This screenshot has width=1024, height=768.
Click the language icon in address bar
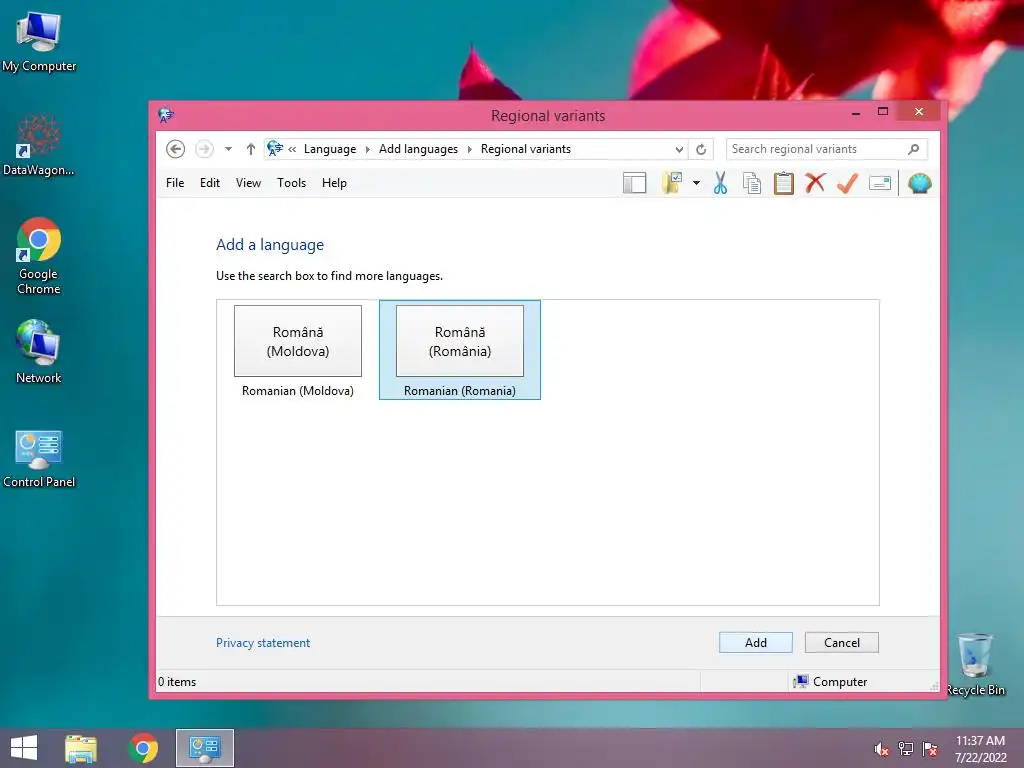tap(275, 149)
